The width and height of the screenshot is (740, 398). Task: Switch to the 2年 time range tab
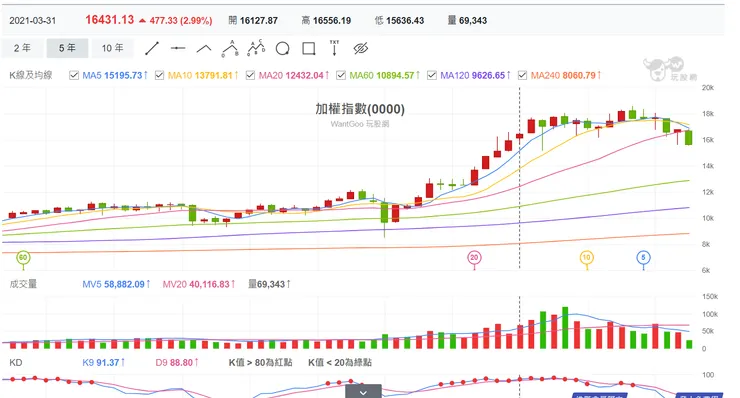(x=22, y=48)
